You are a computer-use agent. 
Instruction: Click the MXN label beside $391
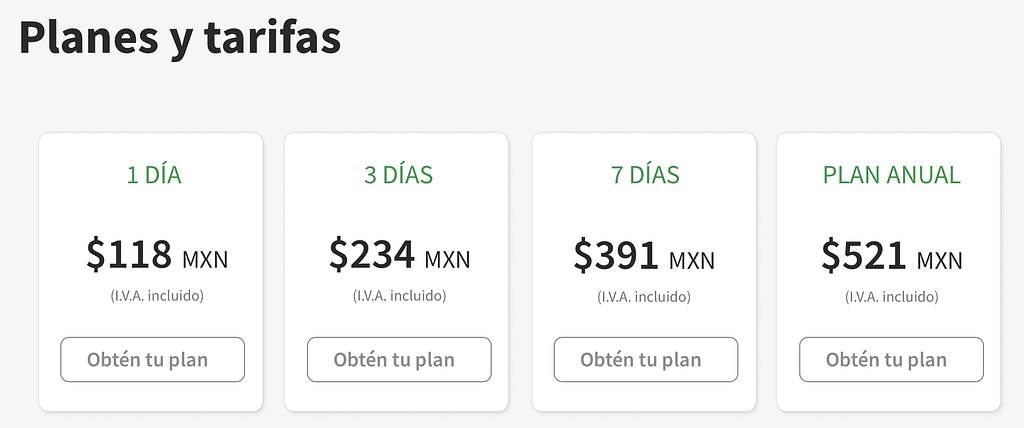[692, 261]
